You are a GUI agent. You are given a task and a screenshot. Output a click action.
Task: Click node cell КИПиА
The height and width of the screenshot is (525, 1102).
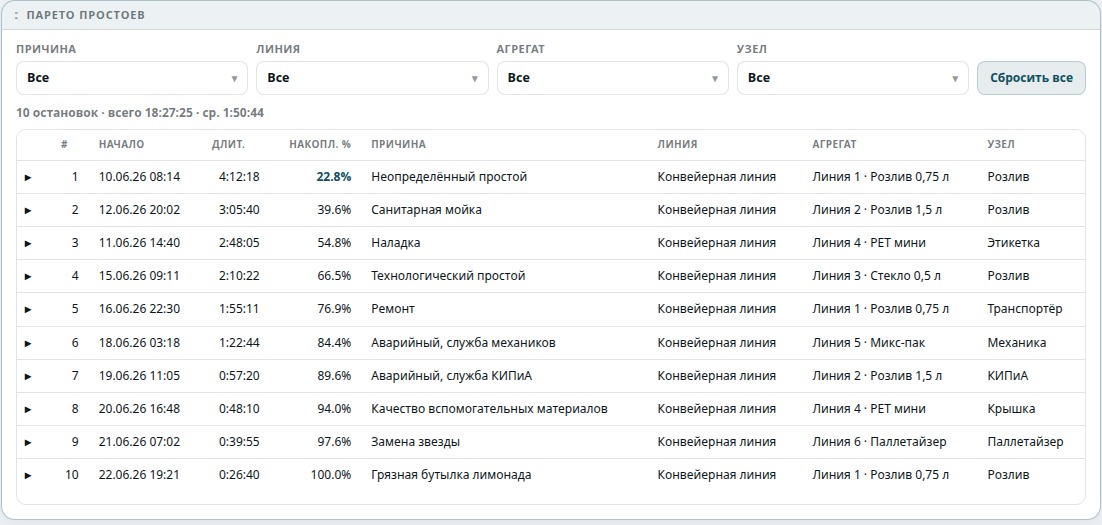click(1007, 376)
